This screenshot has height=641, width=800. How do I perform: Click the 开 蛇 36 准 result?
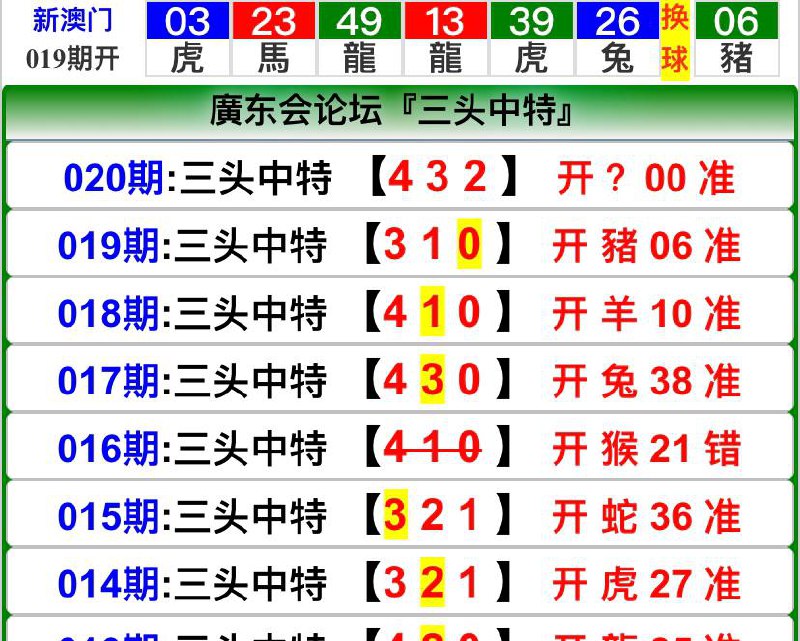646,516
